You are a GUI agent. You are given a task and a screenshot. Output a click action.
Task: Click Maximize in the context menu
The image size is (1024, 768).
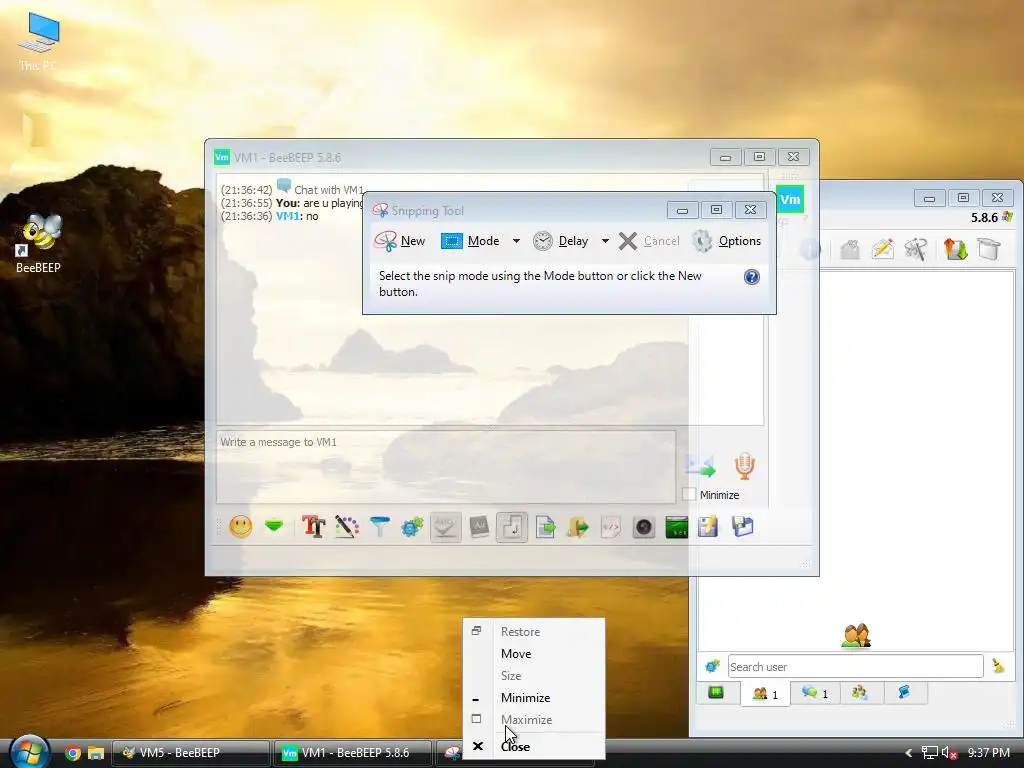coord(534,720)
